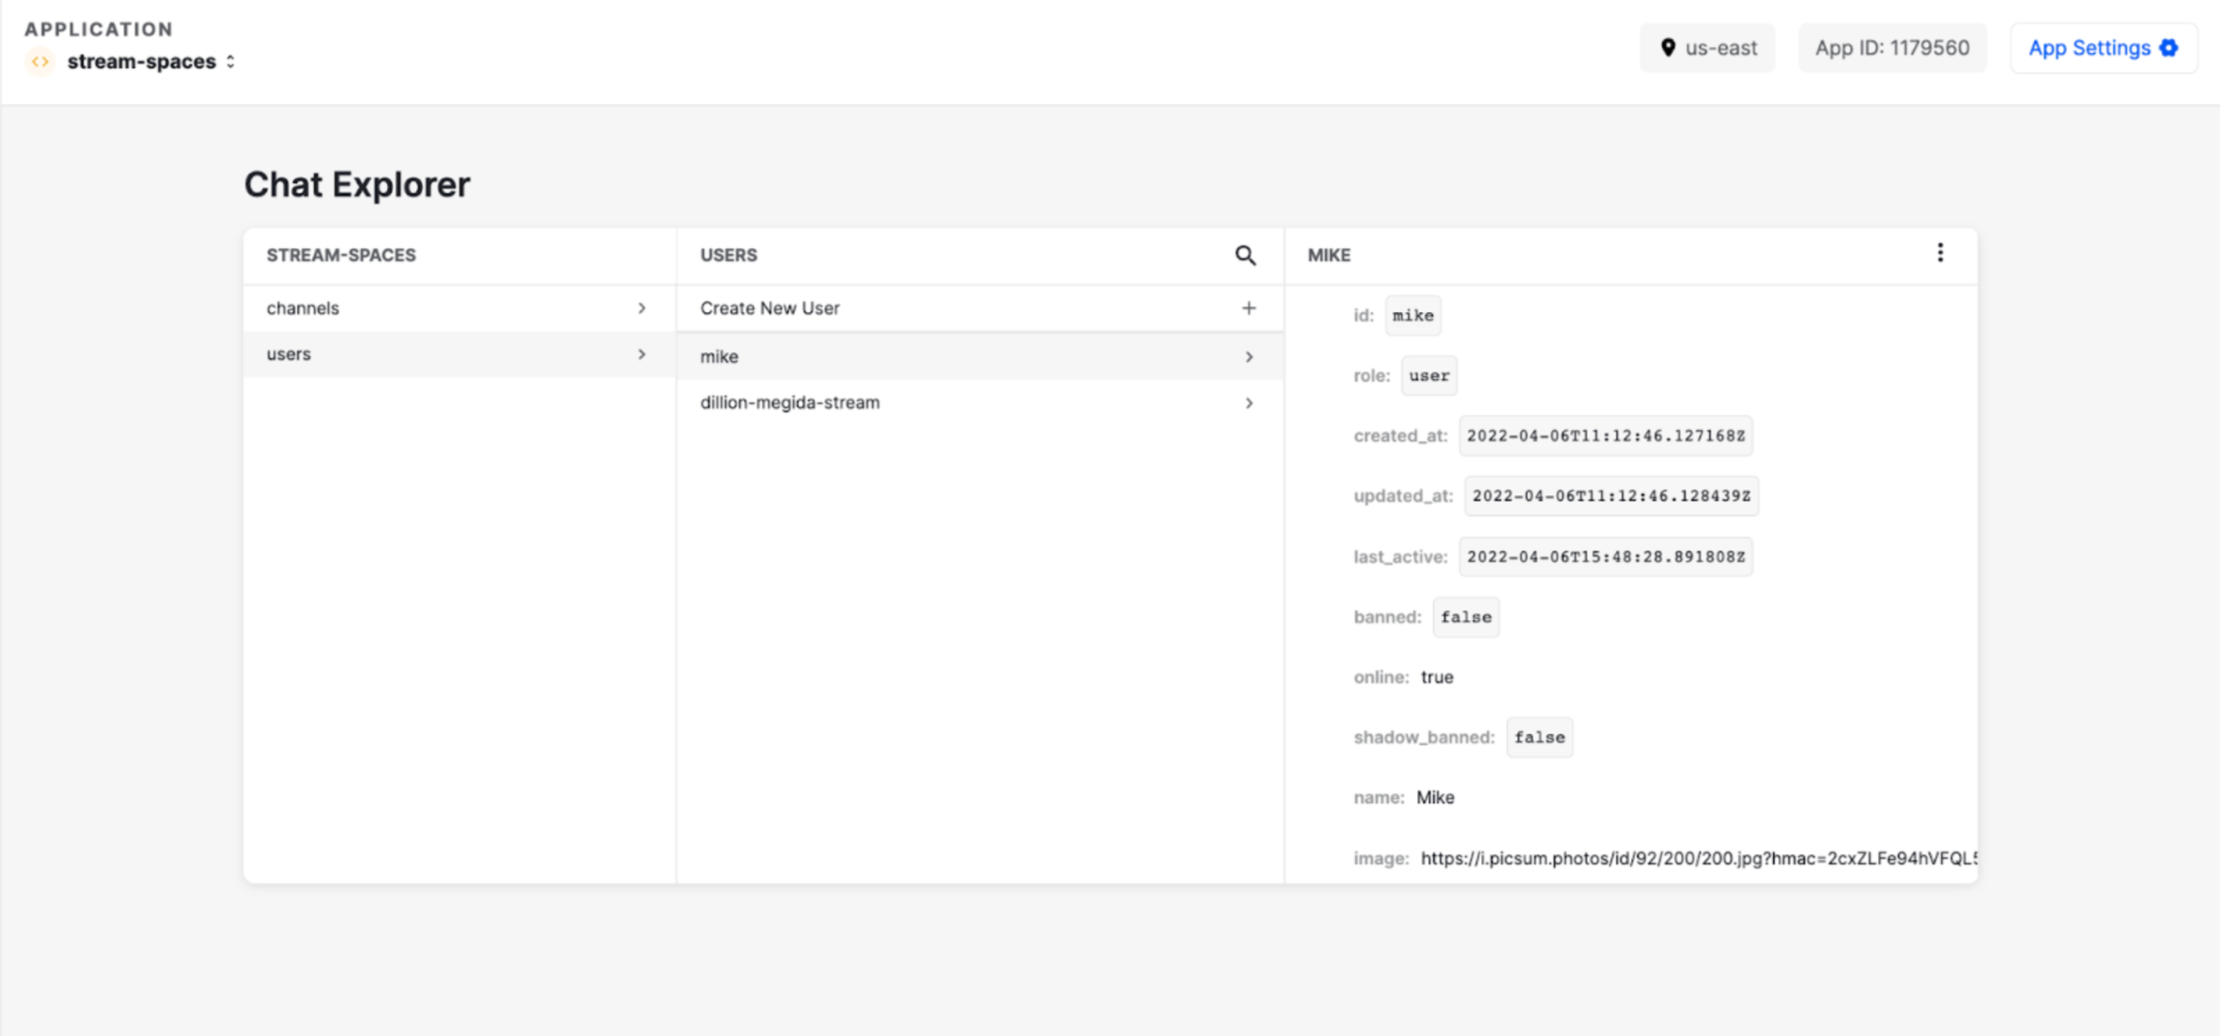Click the code brackets icon beside stream-spaces
Screen dimensions: 2220x1036
point(40,61)
